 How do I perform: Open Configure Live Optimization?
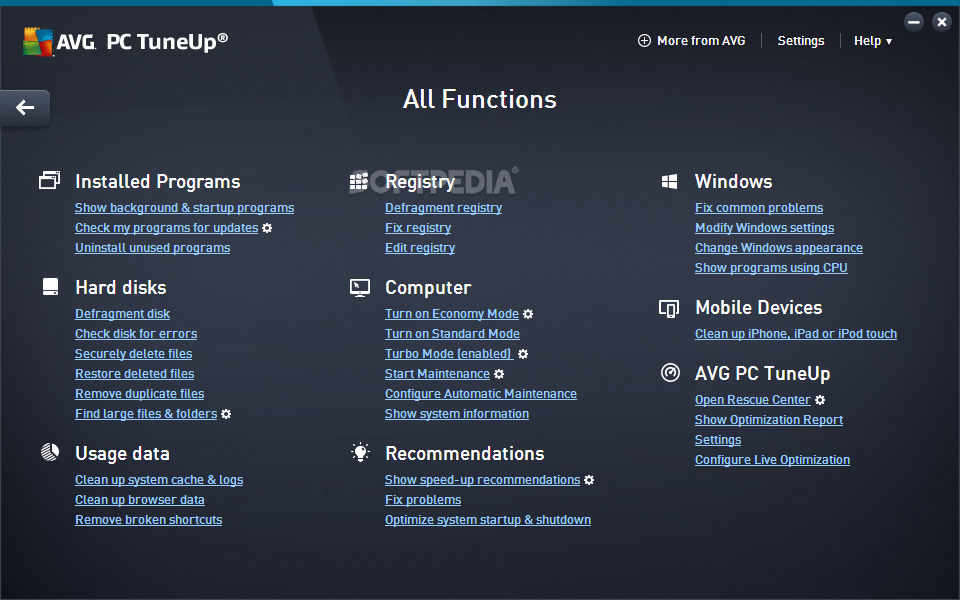(772, 460)
